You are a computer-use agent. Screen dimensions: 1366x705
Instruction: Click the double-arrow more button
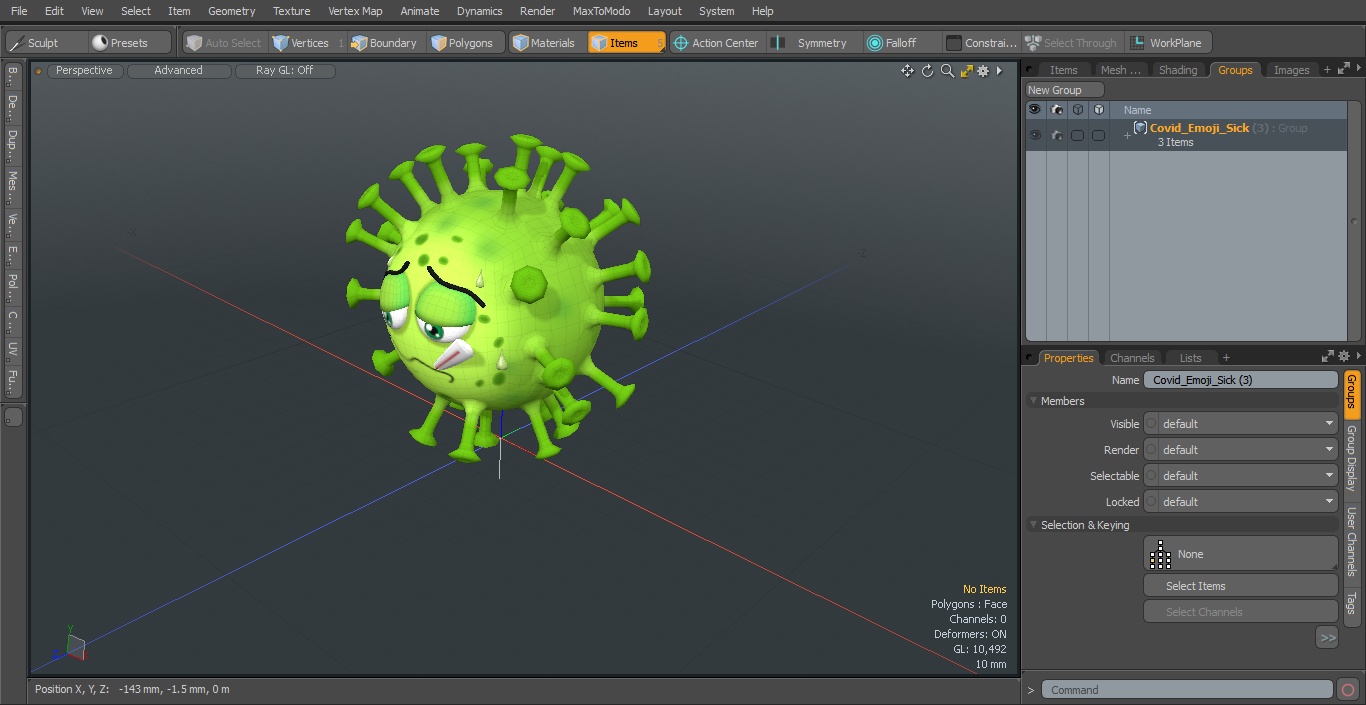tap(1327, 637)
